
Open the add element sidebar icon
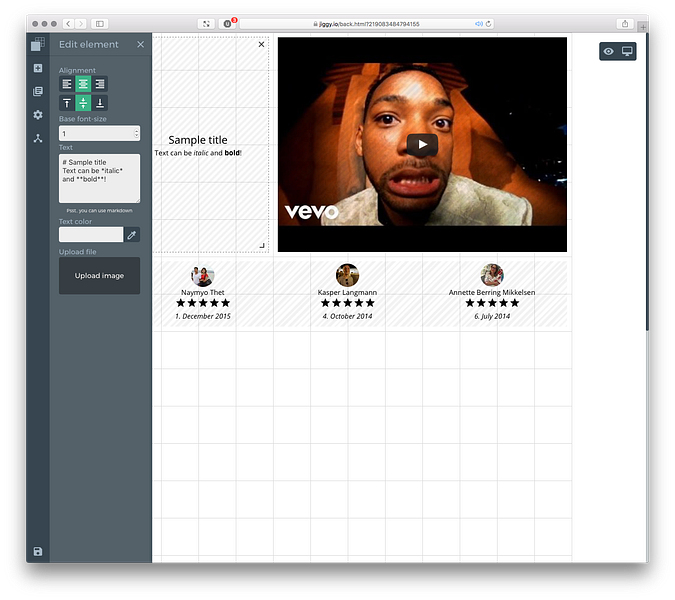coord(38,68)
